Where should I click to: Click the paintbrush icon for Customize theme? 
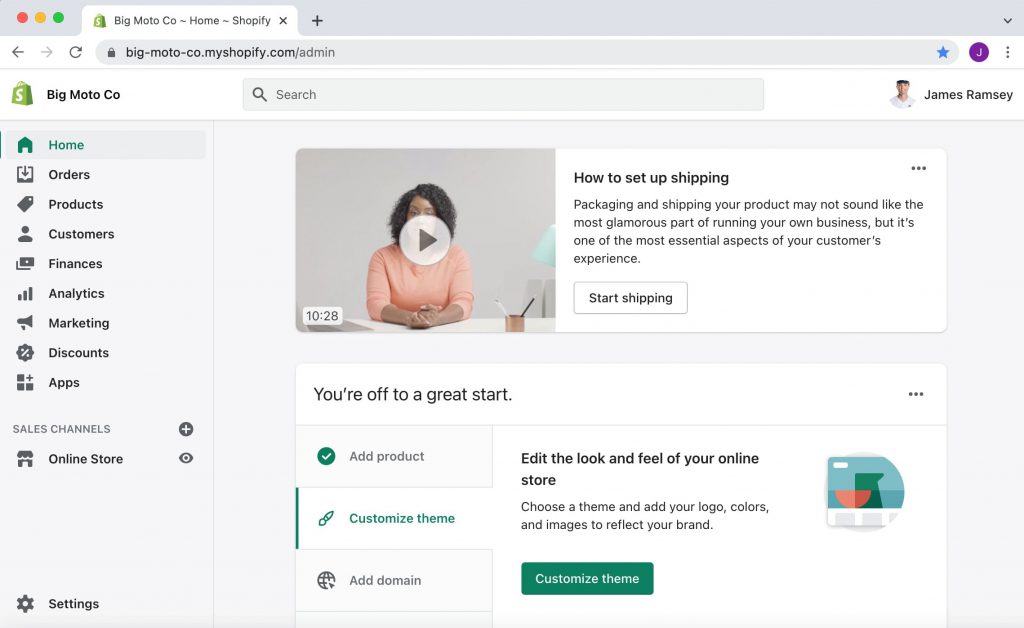(326, 518)
